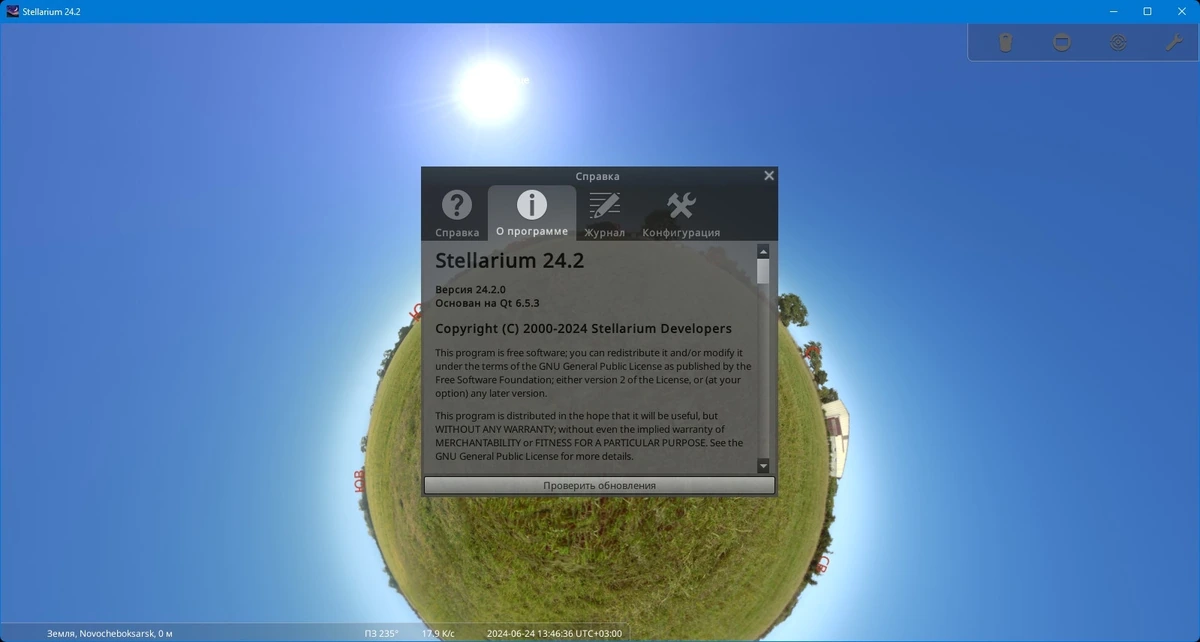1200x642 pixels.
Task: Click the 17.9 К/с frame rate value
Action: click(x=438, y=633)
